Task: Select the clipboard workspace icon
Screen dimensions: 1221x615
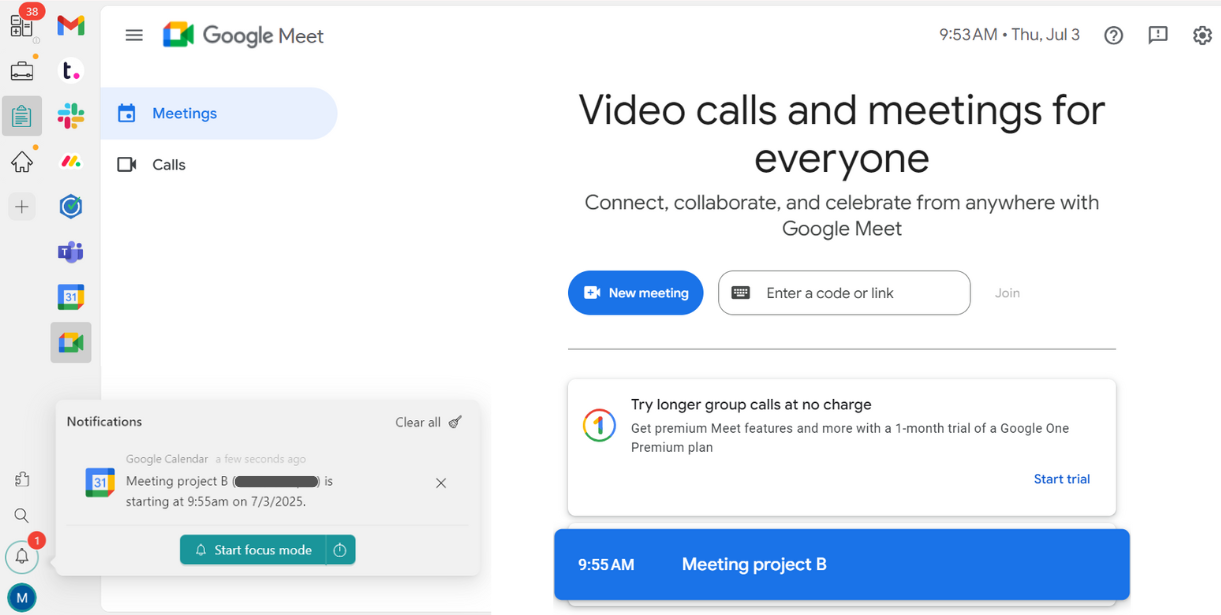Action: 22,116
